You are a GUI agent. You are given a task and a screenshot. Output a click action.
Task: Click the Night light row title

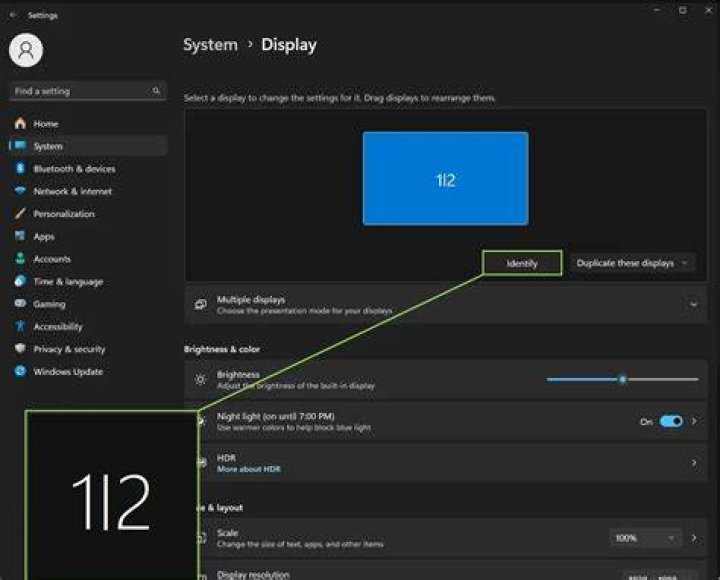click(276, 416)
